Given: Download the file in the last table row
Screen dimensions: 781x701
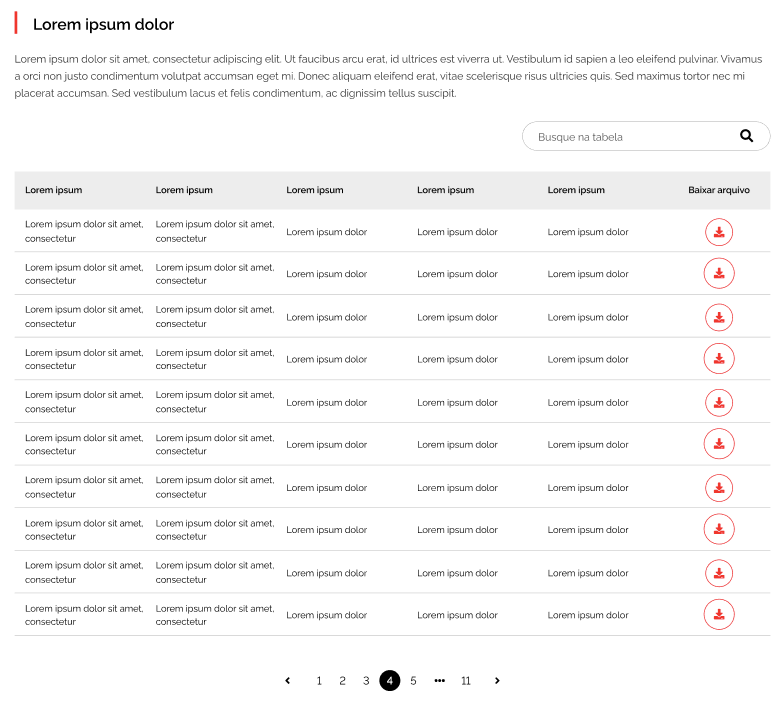Looking at the screenshot, I should pyautogui.click(x=719, y=615).
